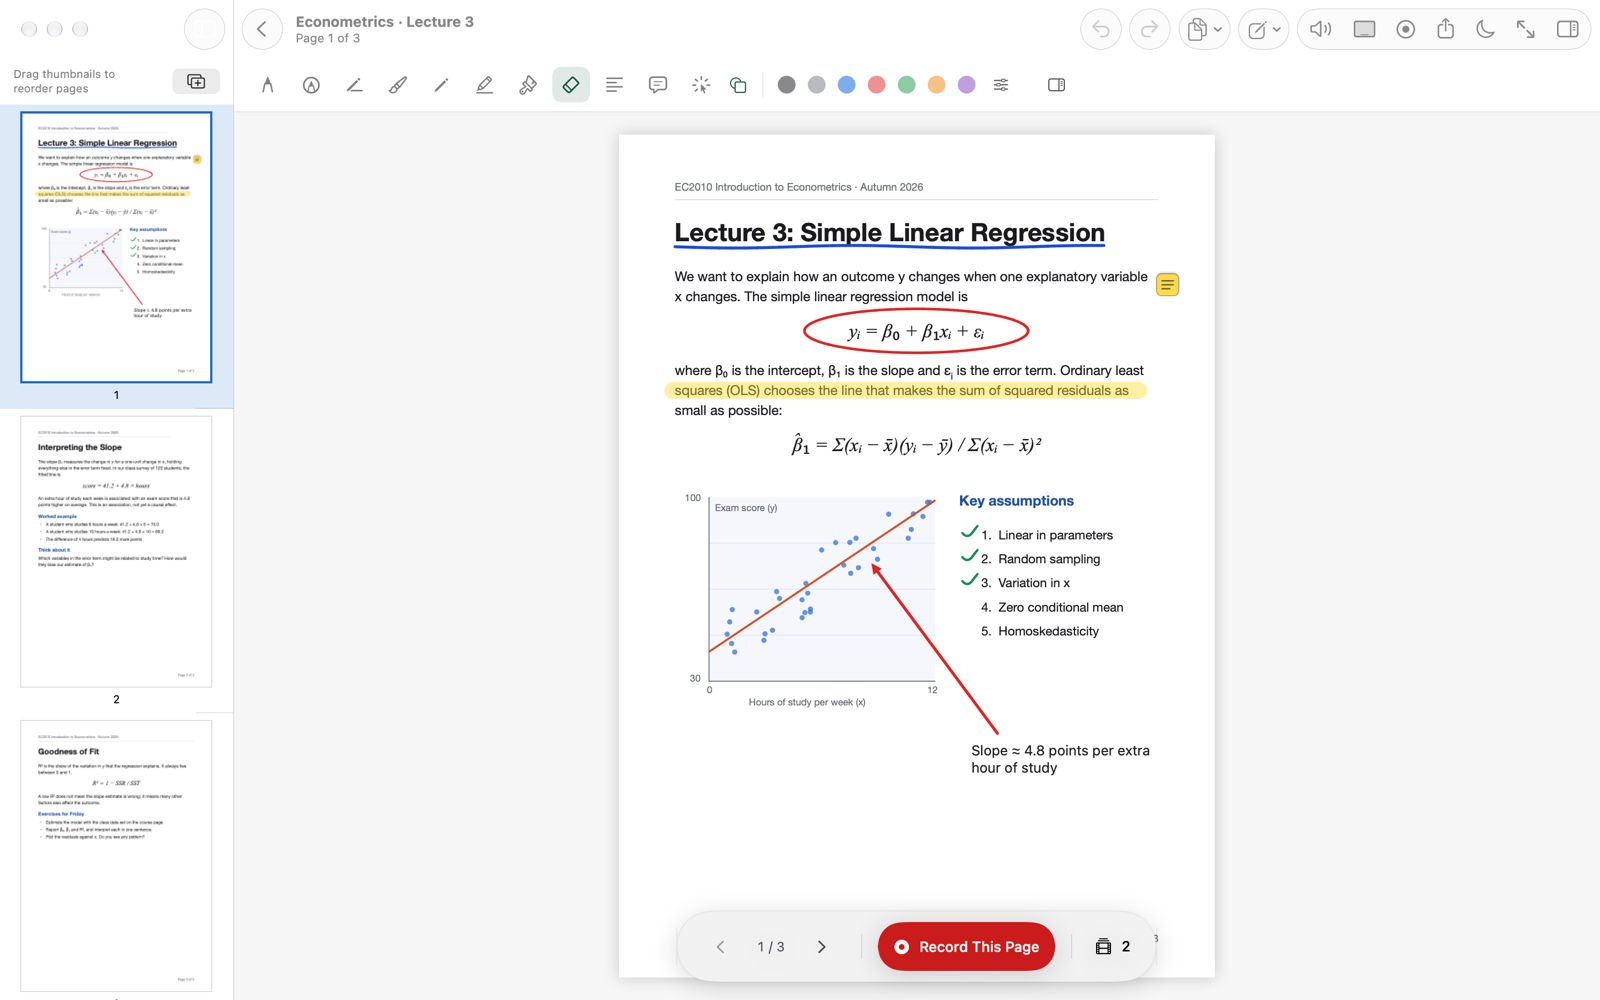
Task: Go to previous page arrow
Action: 720,946
